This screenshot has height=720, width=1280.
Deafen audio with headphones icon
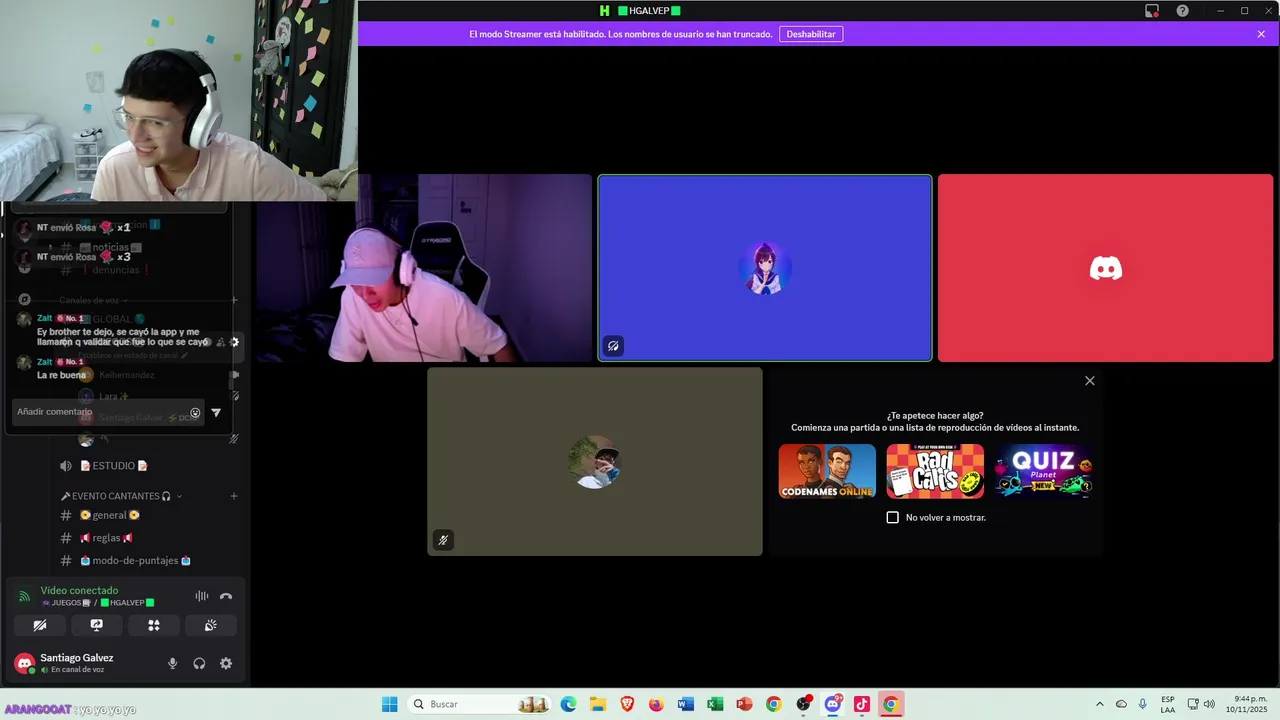click(199, 663)
